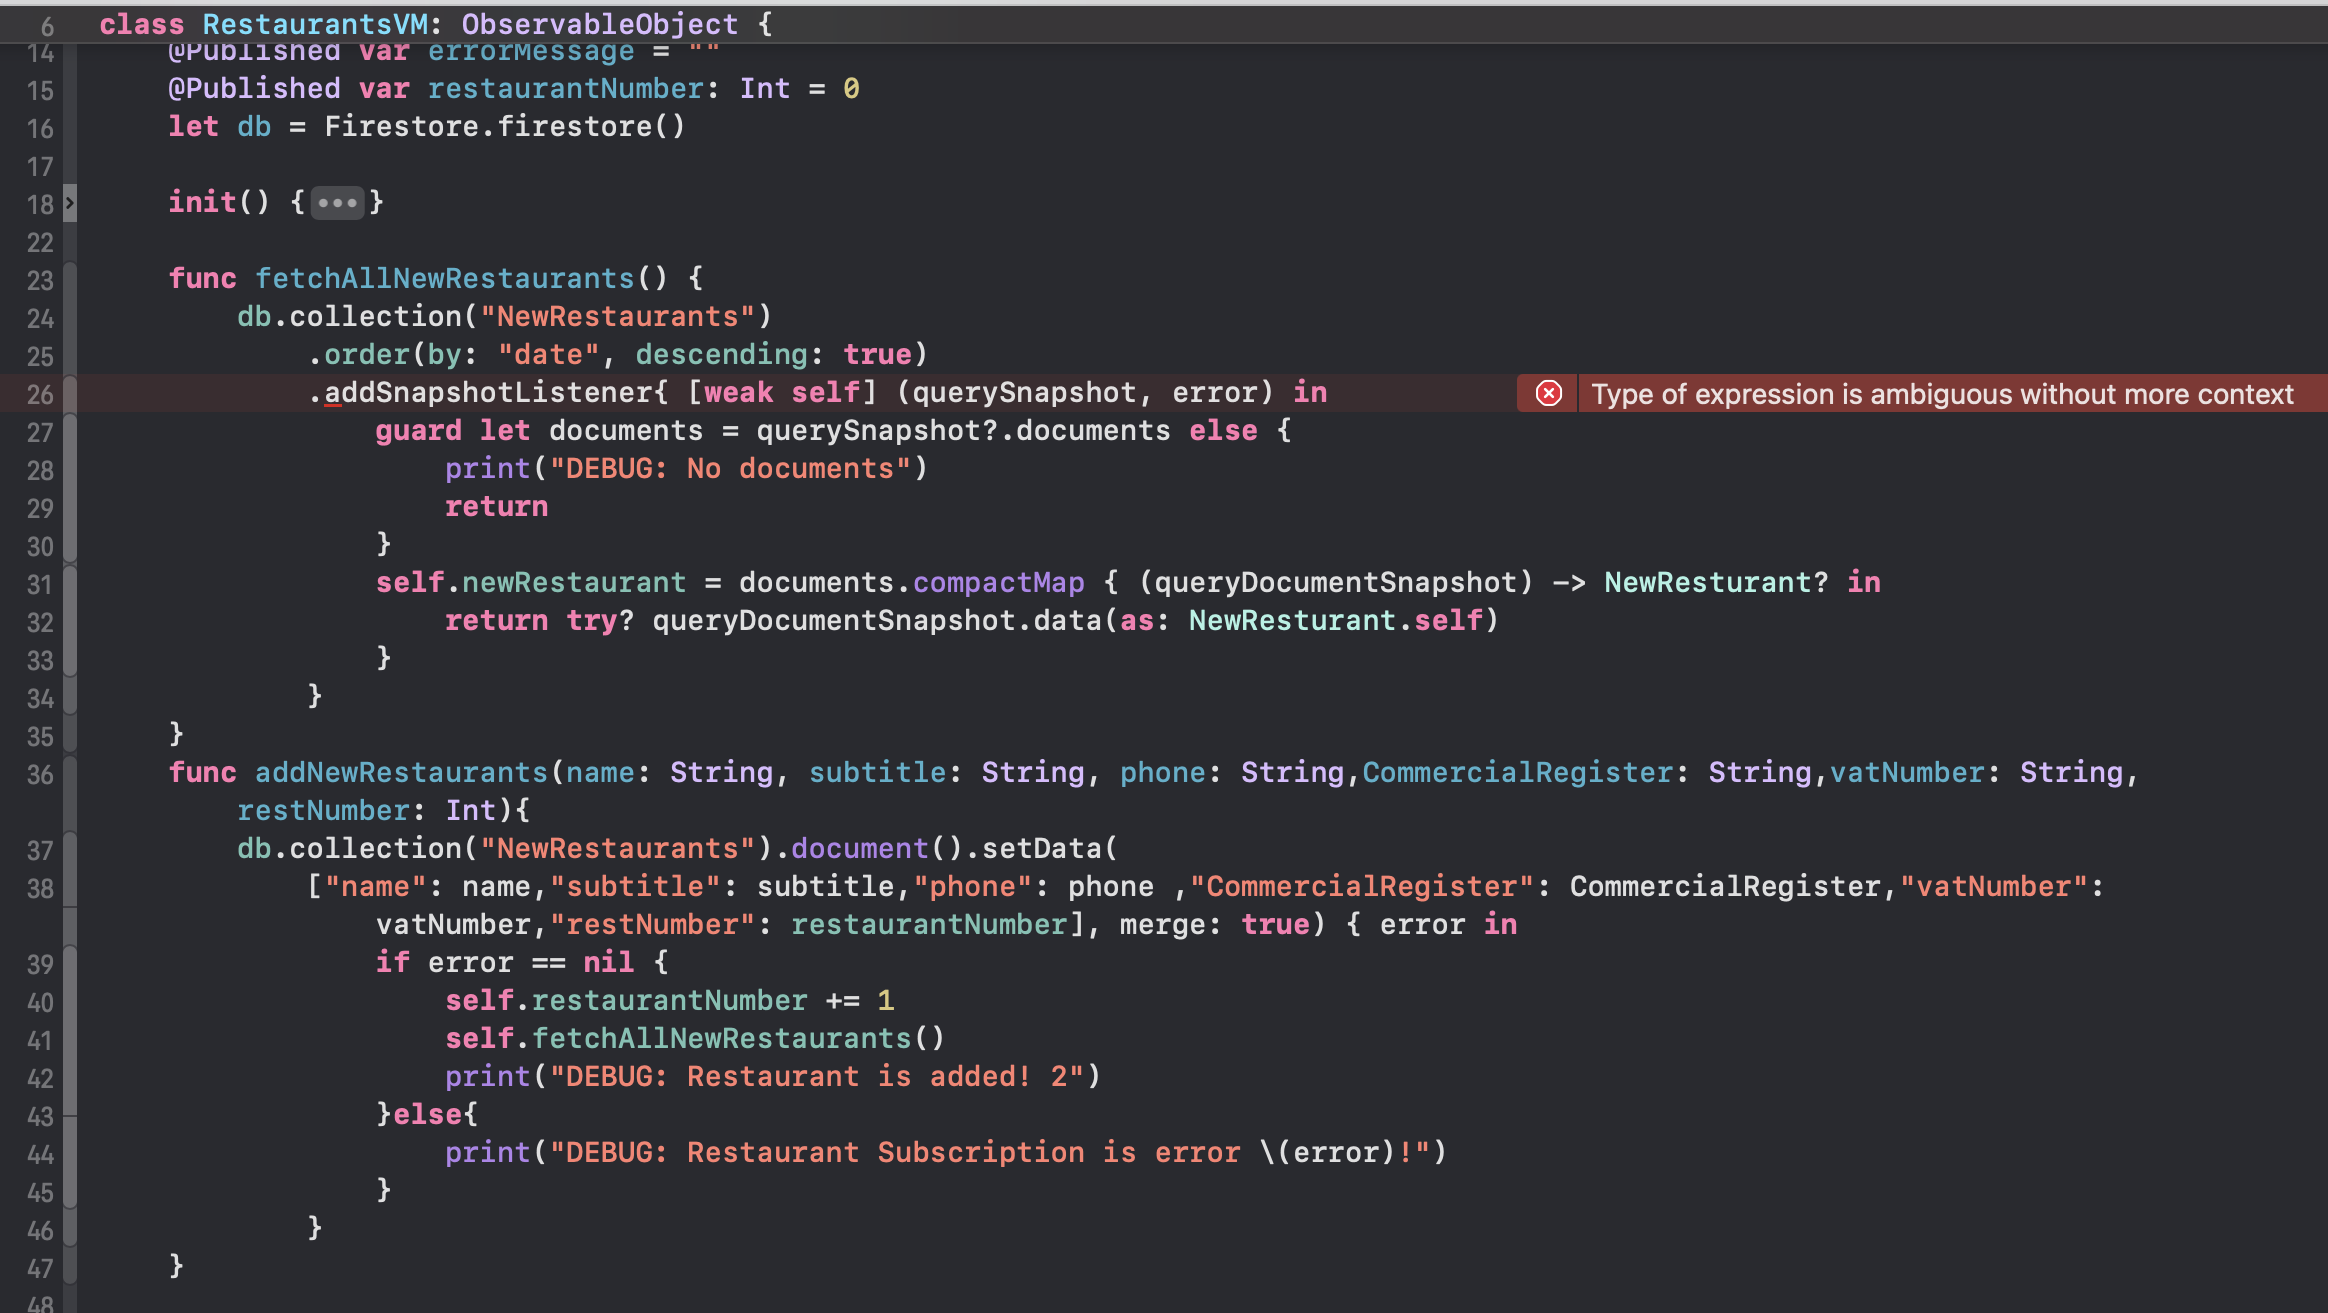Place cursor on fetchAllNewRestaurants function name

point(445,279)
